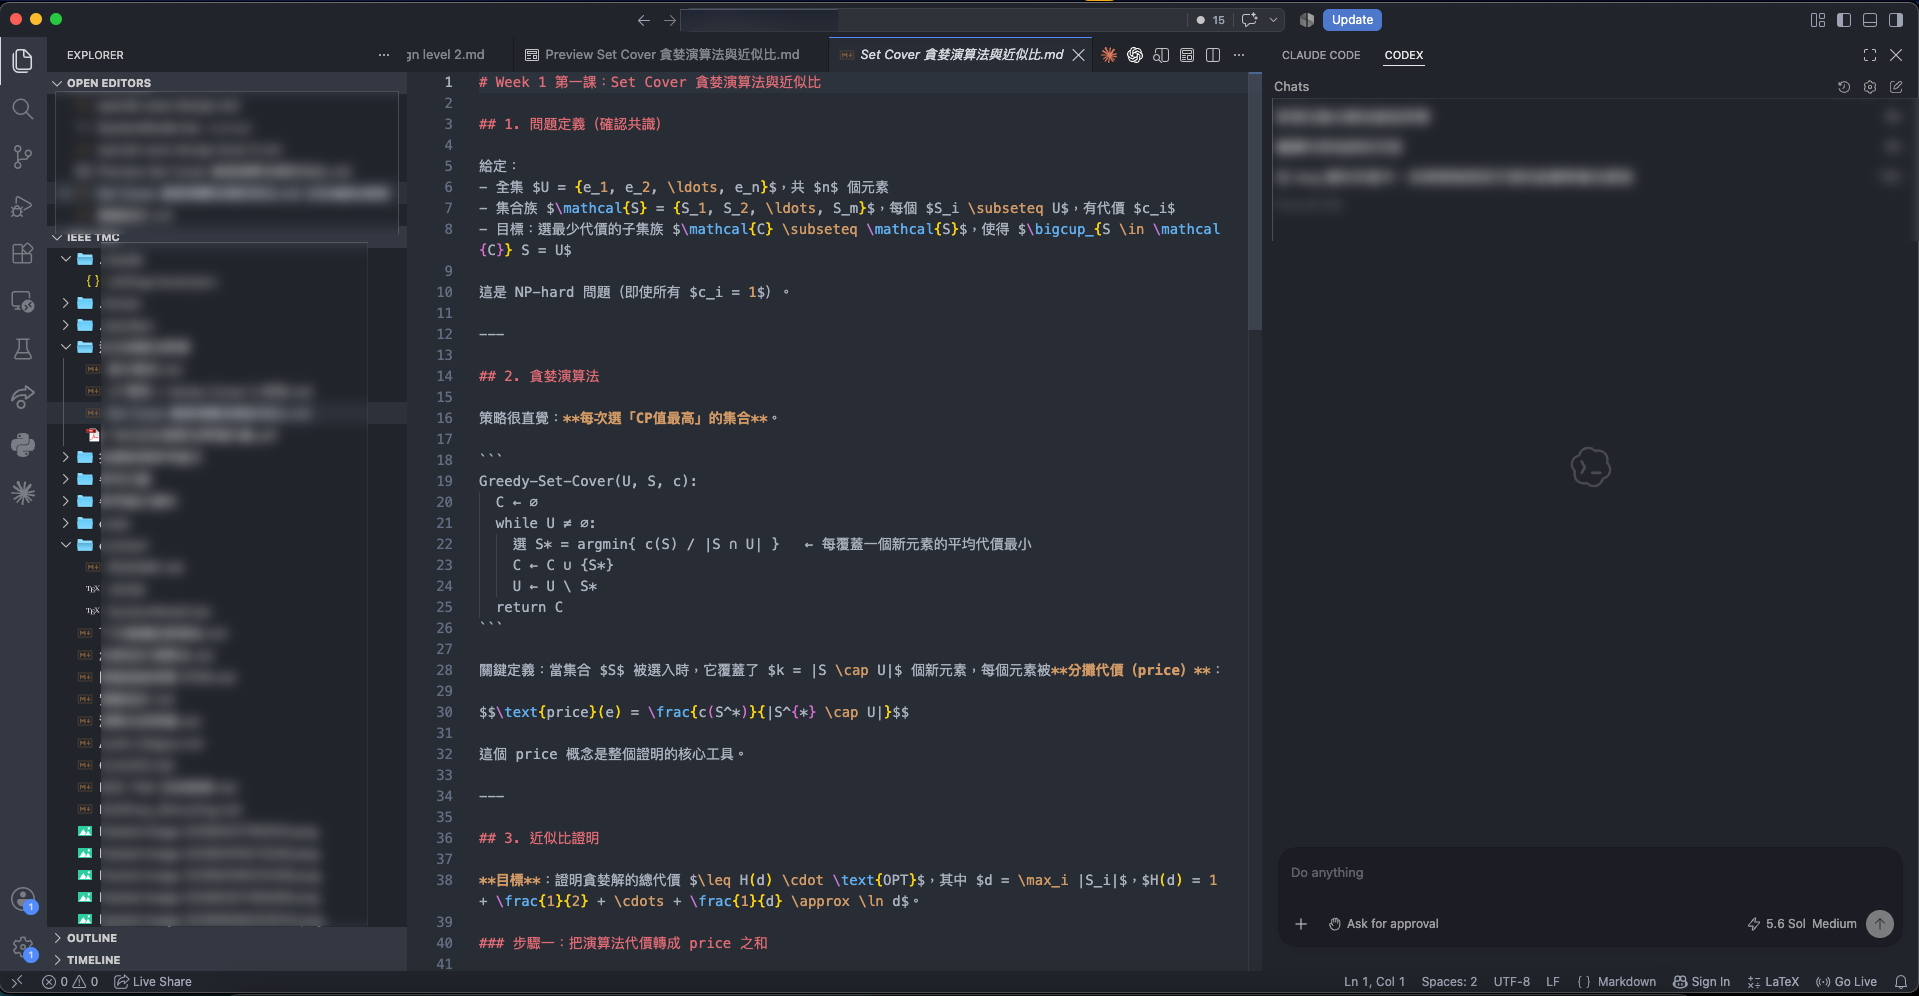
Task: Open the chat dropdown arrow in title bar
Action: 1274,20
